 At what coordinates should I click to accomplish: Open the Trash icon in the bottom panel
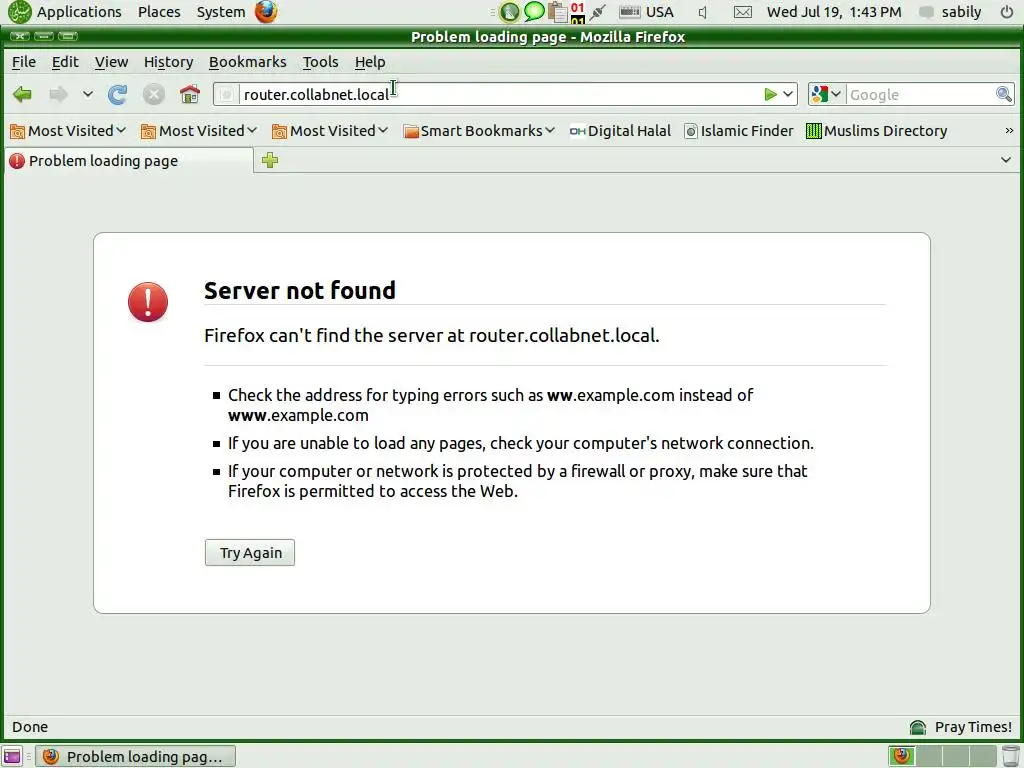coord(1010,756)
